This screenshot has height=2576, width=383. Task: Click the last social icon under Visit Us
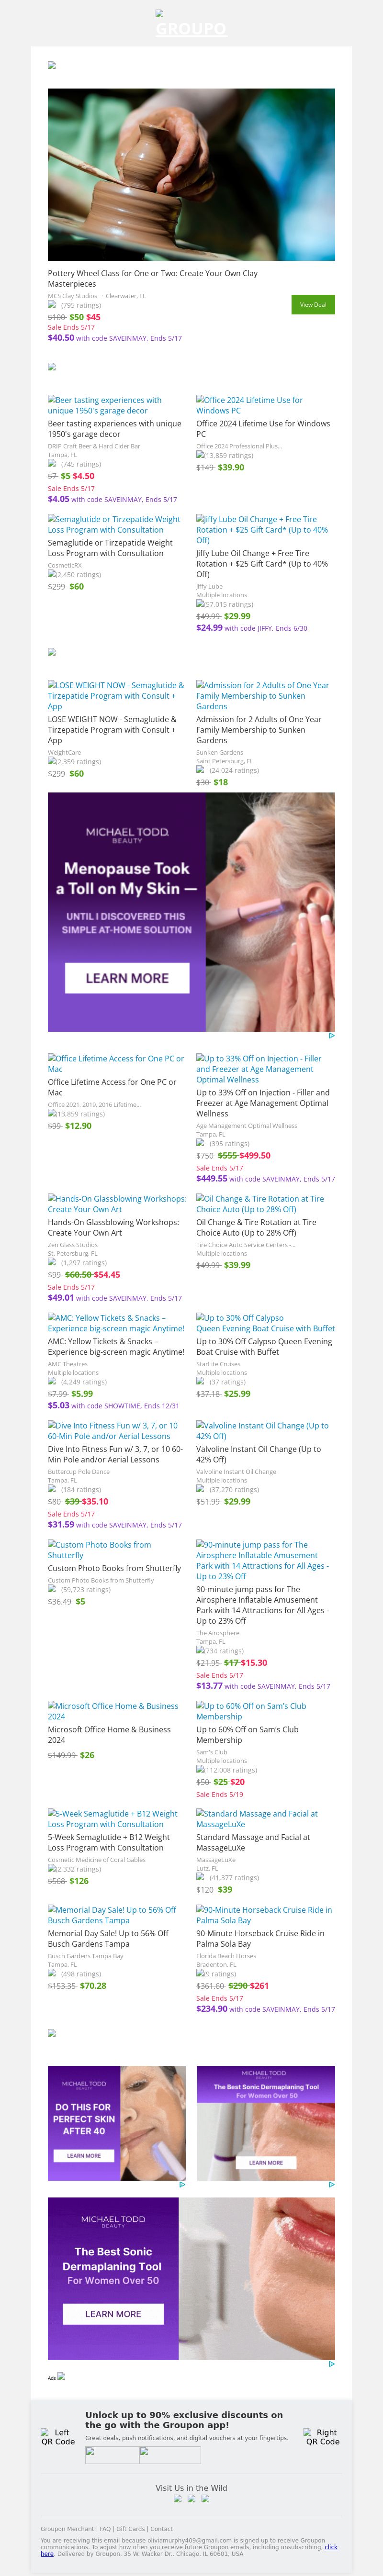(x=205, y=2499)
